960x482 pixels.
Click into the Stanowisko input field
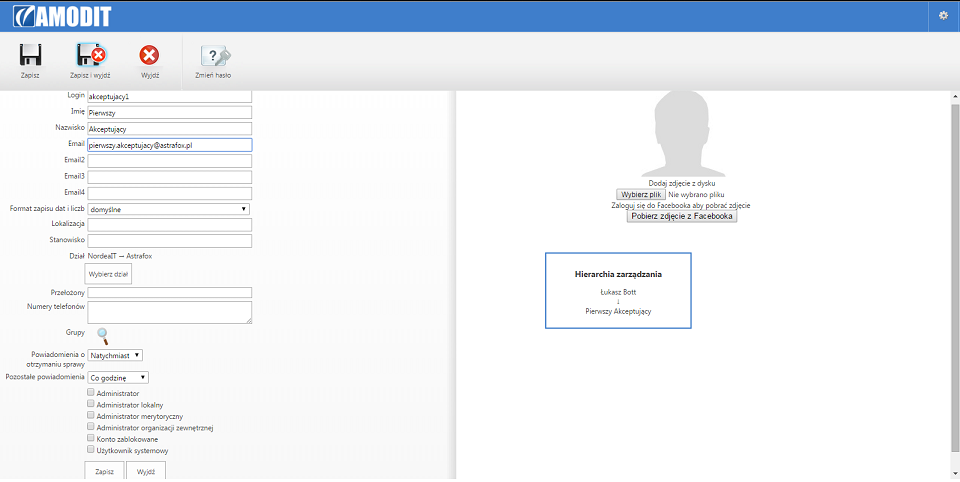[x=169, y=241]
